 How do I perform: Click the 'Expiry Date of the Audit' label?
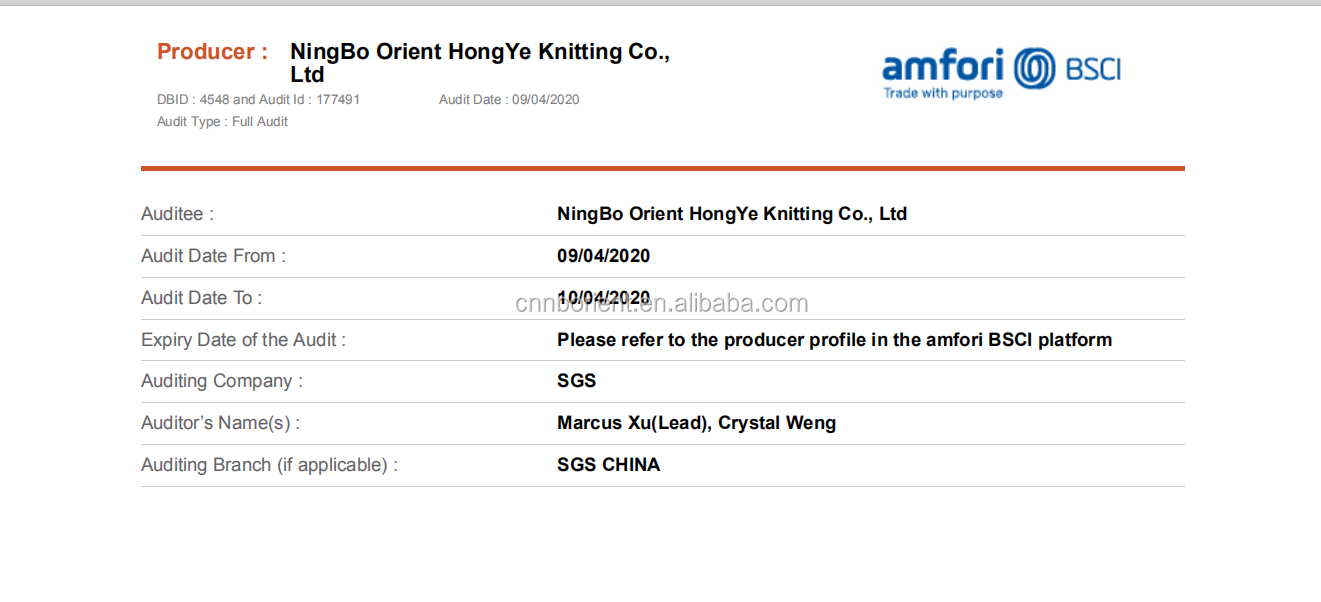pyautogui.click(x=243, y=340)
